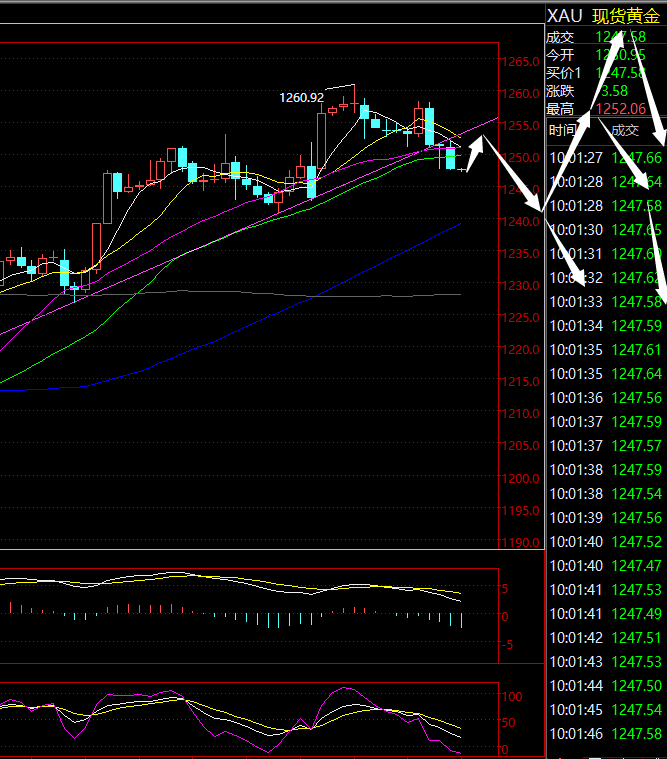667x759 pixels.
Task: Click the 10:01:37 tick priced 1247.57
Action: 606,446
